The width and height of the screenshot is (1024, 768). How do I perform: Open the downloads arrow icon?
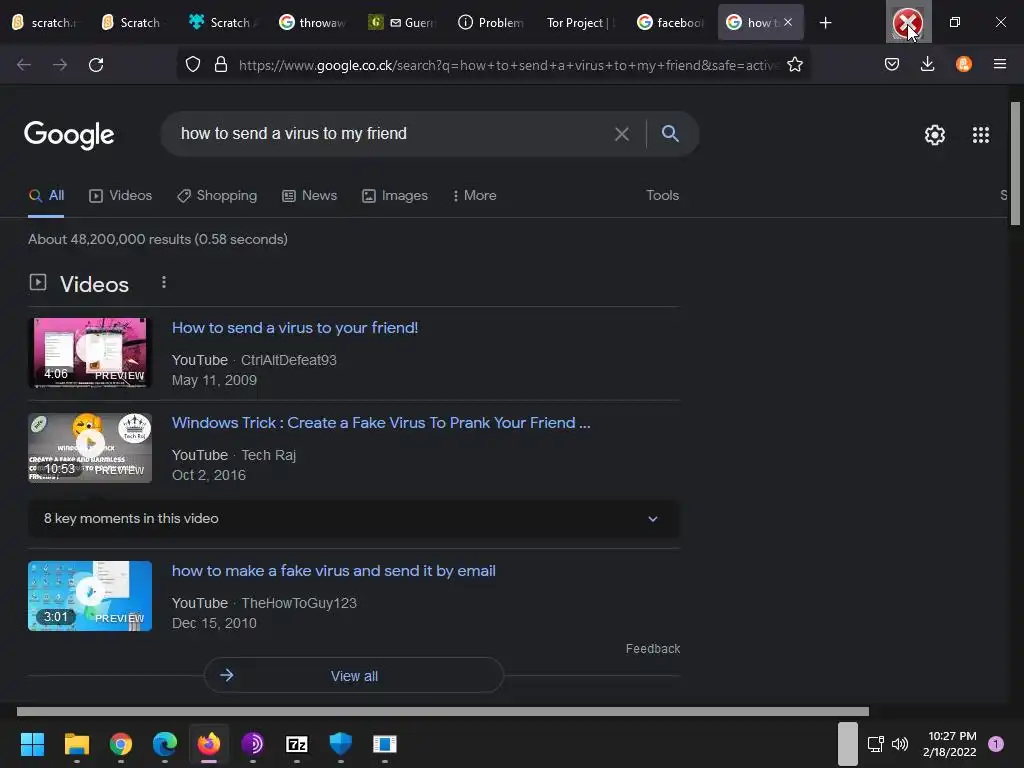927,64
